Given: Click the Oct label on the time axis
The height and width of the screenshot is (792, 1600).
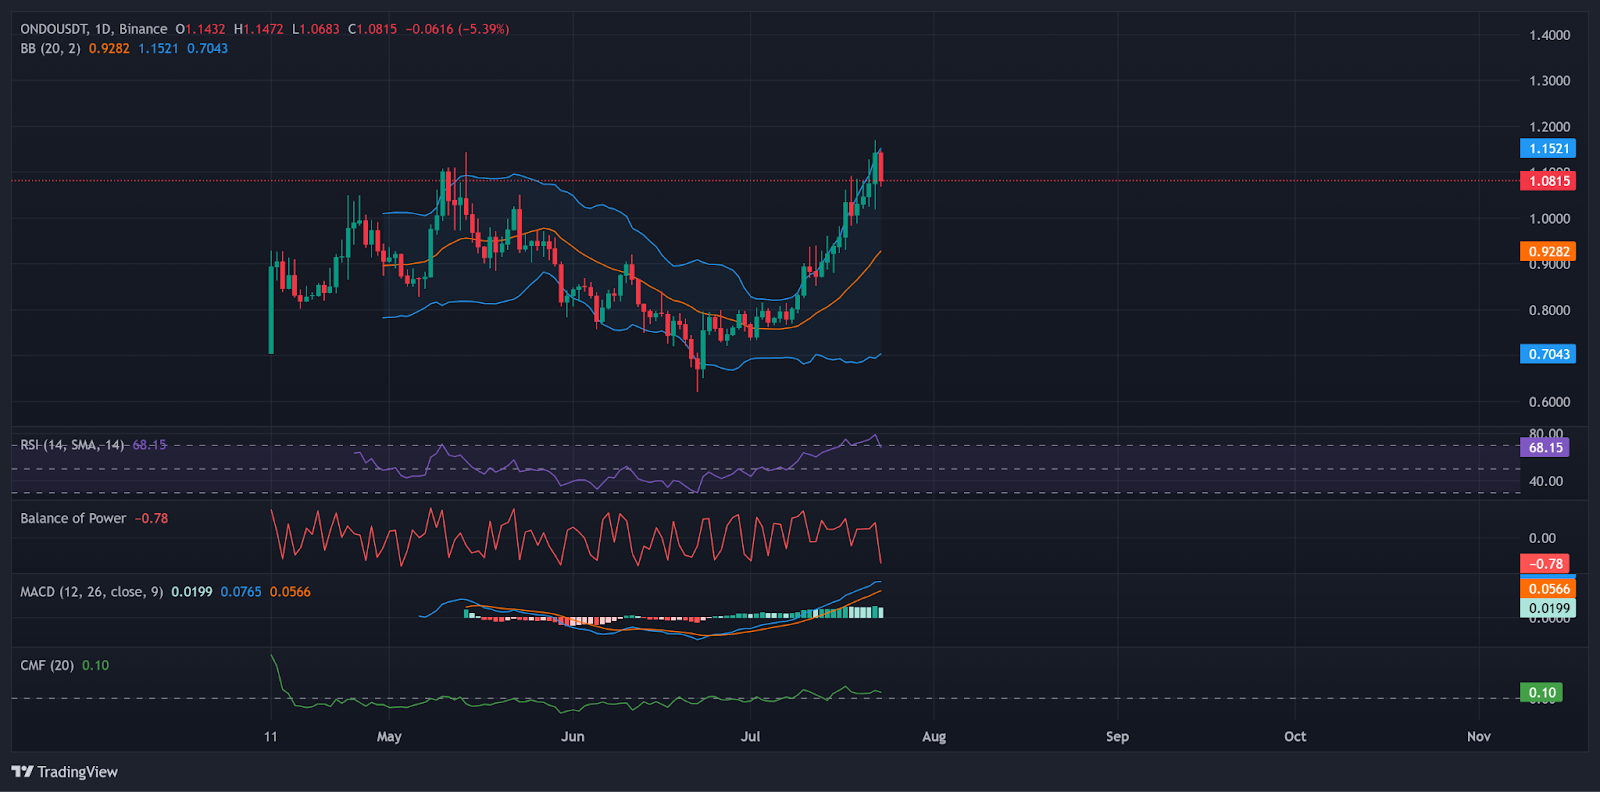Looking at the screenshot, I should tap(1295, 737).
